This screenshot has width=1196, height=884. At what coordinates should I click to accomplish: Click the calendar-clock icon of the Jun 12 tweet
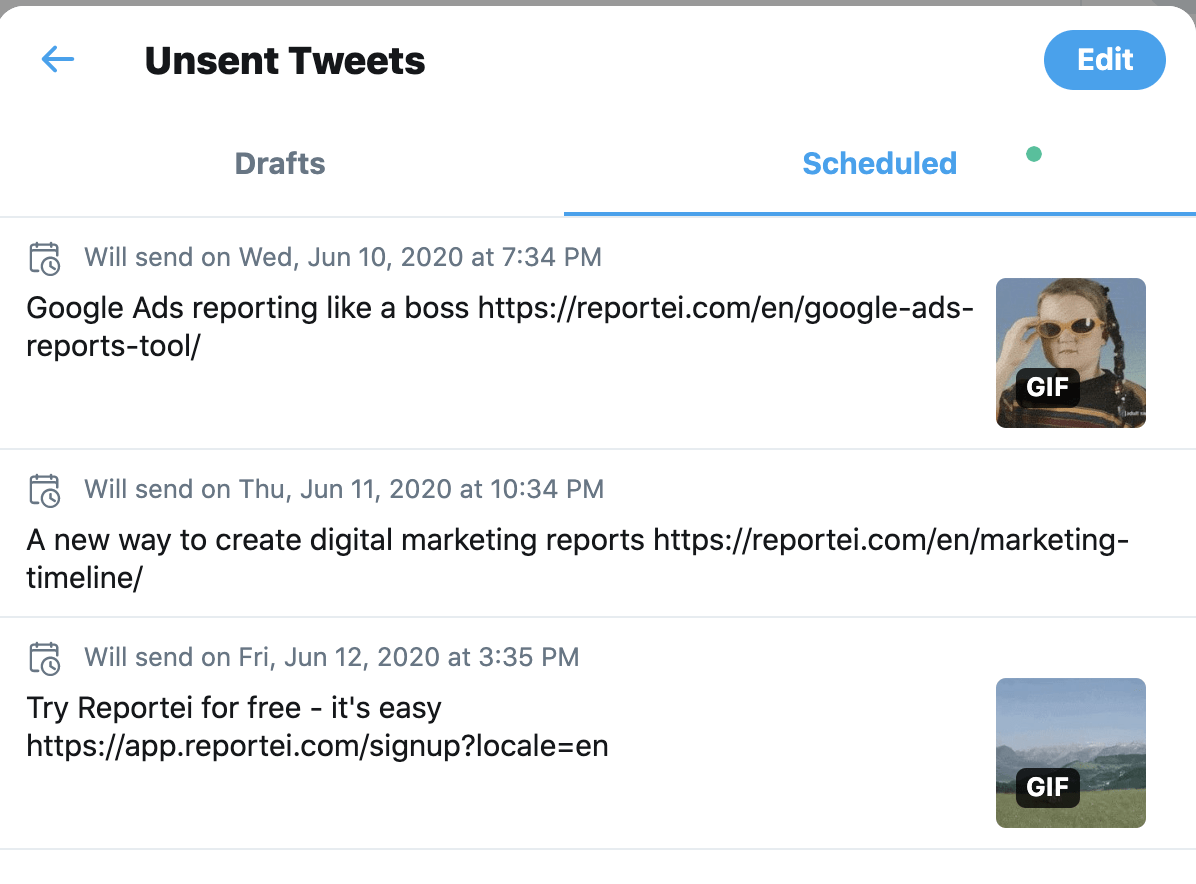(x=45, y=657)
